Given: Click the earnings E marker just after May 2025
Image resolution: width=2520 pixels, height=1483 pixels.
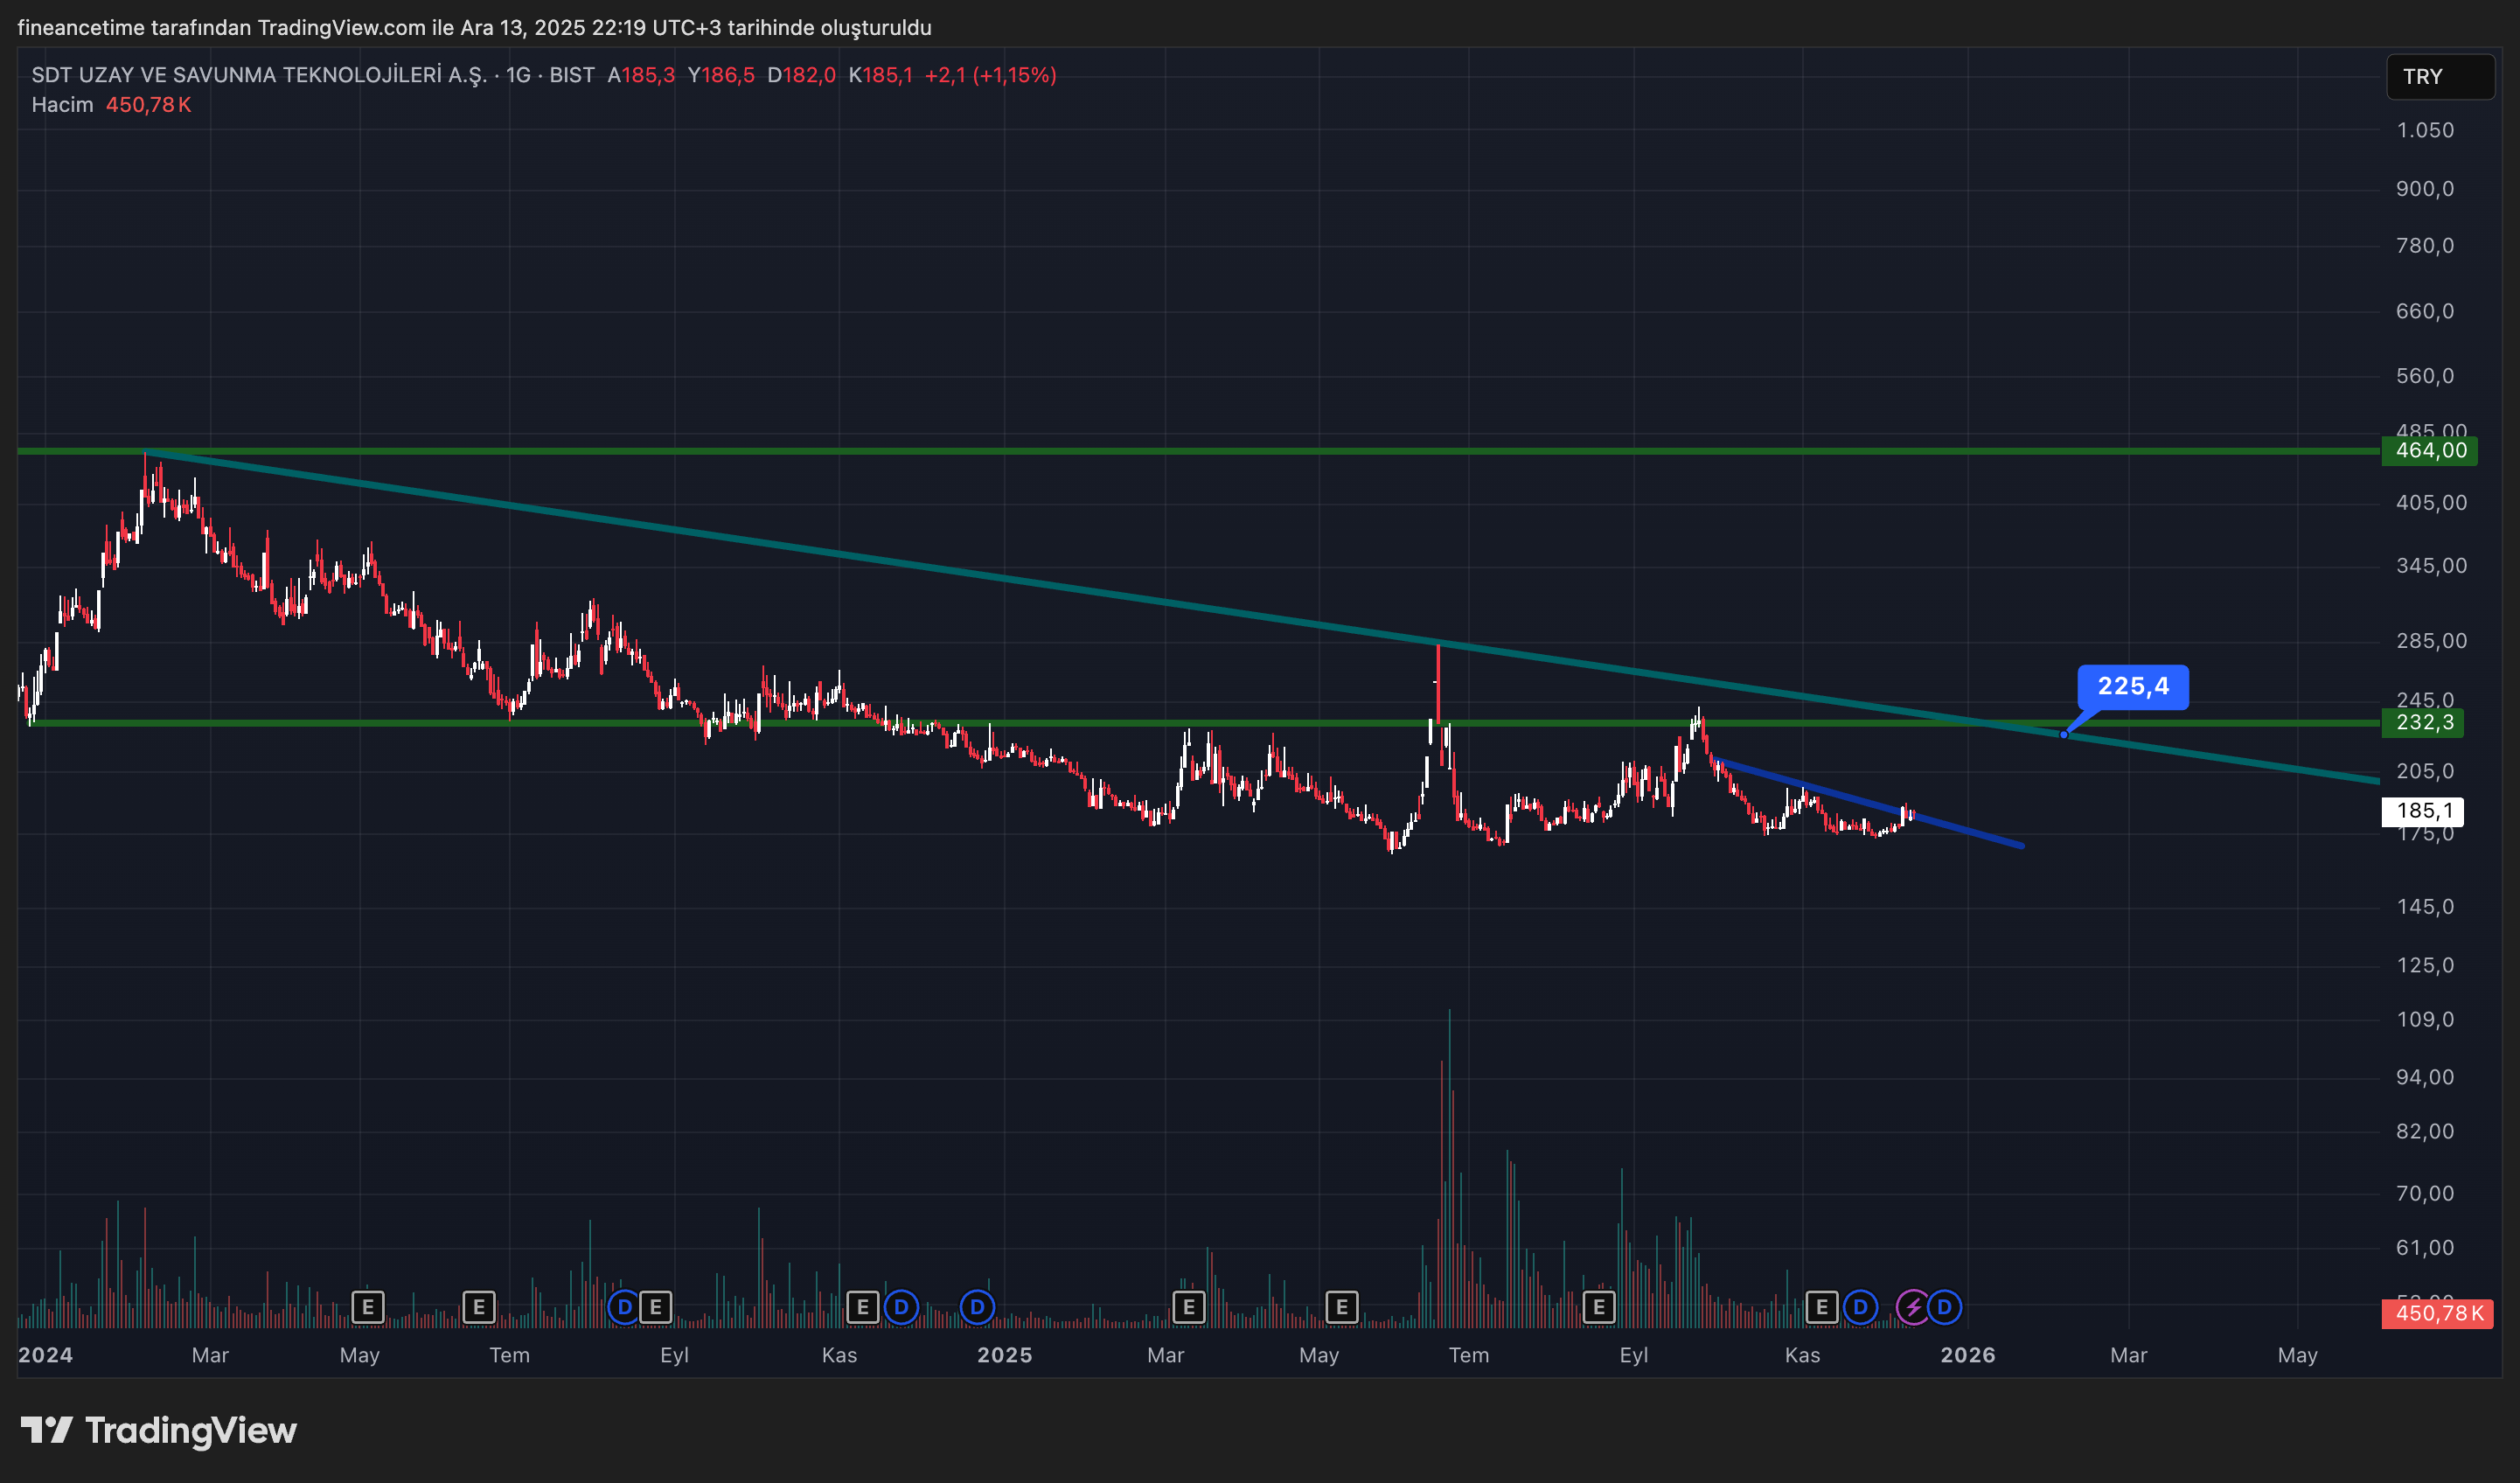Looking at the screenshot, I should (x=1341, y=1307).
